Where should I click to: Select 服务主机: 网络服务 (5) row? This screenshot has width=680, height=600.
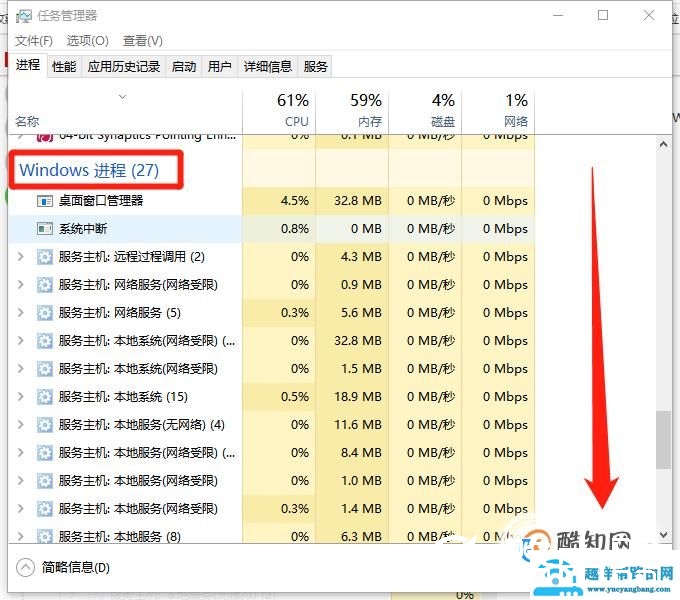[x=271, y=313]
